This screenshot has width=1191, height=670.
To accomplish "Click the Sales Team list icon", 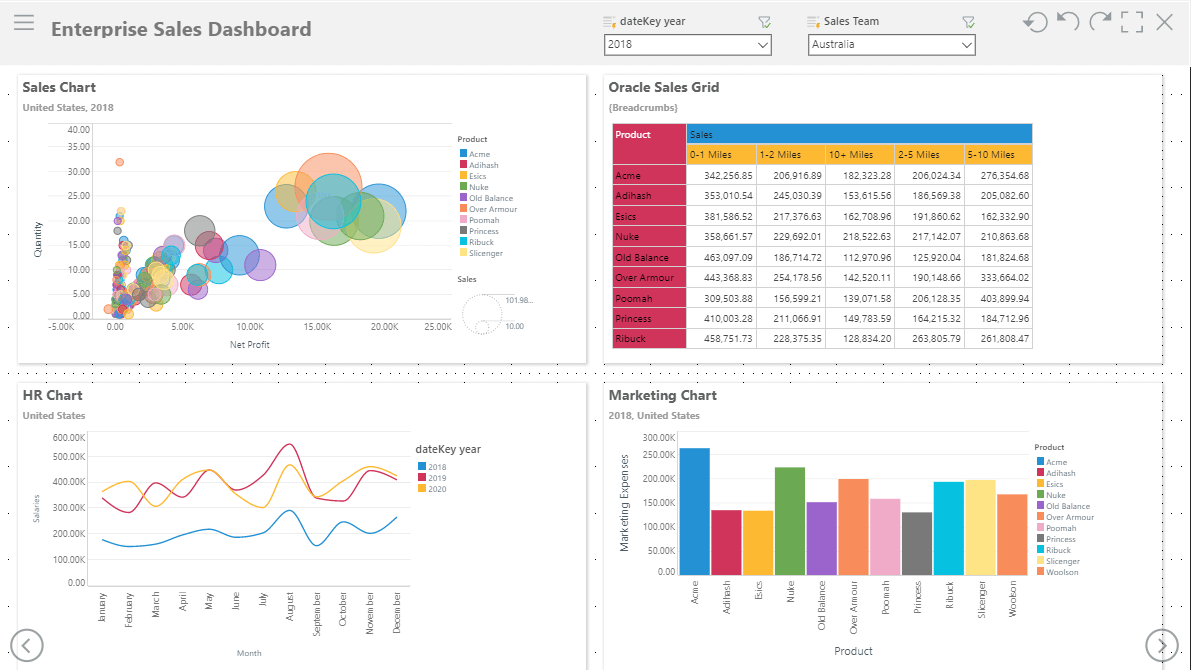I will coord(813,22).
